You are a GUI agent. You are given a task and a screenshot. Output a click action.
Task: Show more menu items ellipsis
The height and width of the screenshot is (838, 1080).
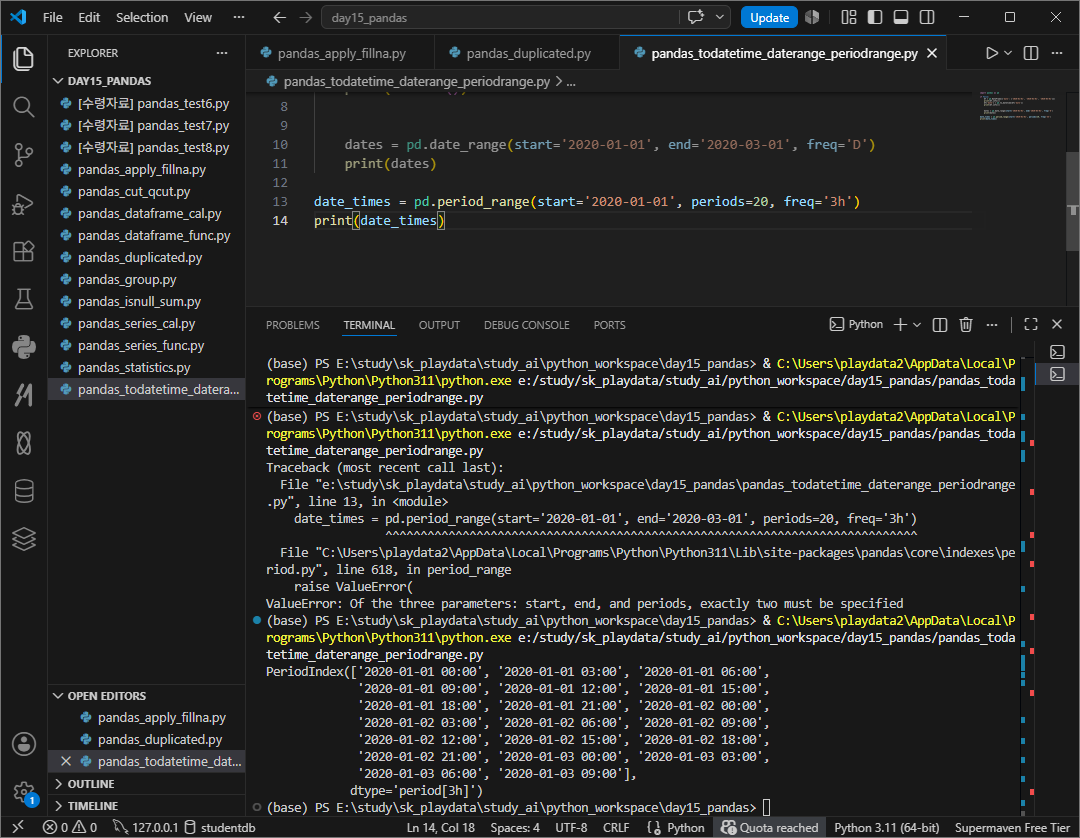(238, 17)
